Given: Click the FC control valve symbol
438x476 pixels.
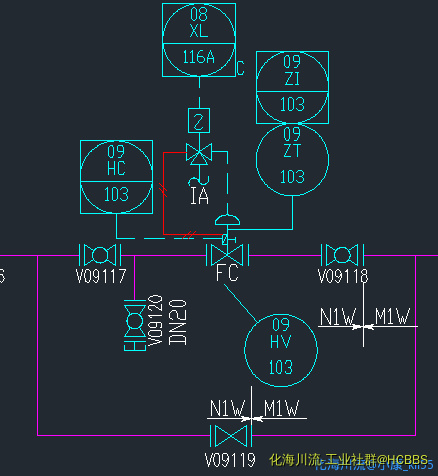Looking at the screenshot, I should (227, 255).
